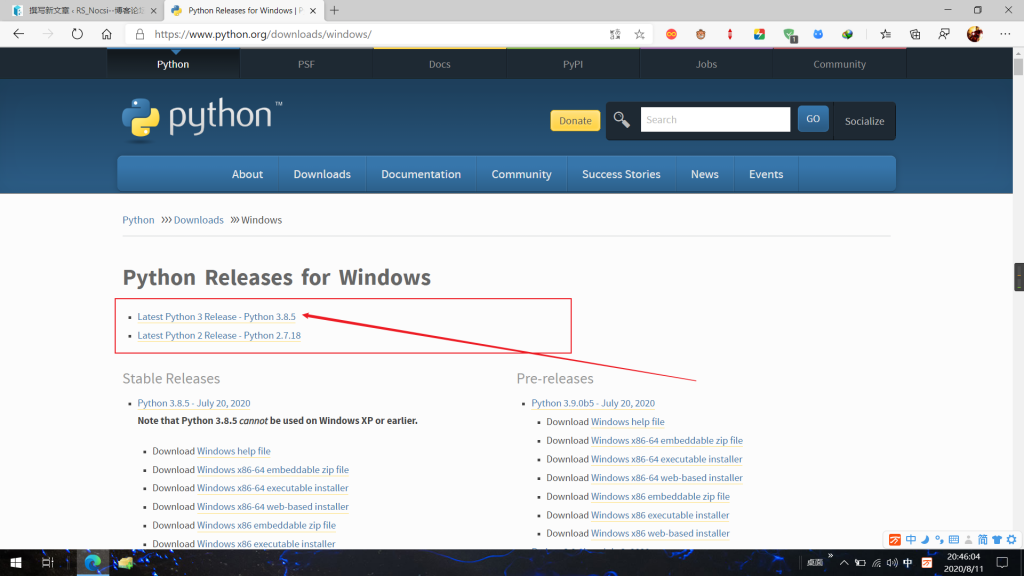Toggle the IME Chinese/English mode button
The height and width of the screenshot is (576, 1024).
pyautogui.click(x=910, y=539)
